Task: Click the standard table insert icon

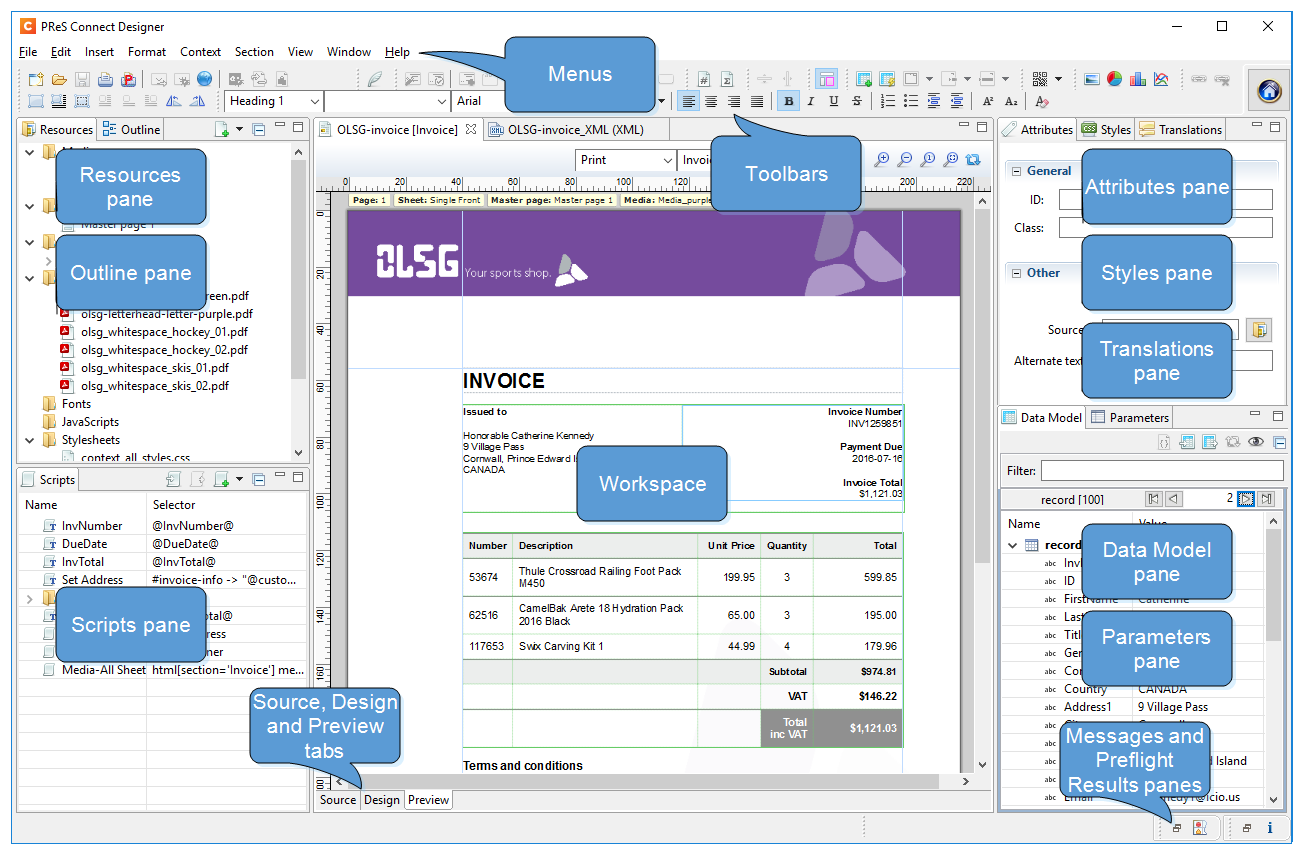Action: [864, 79]
